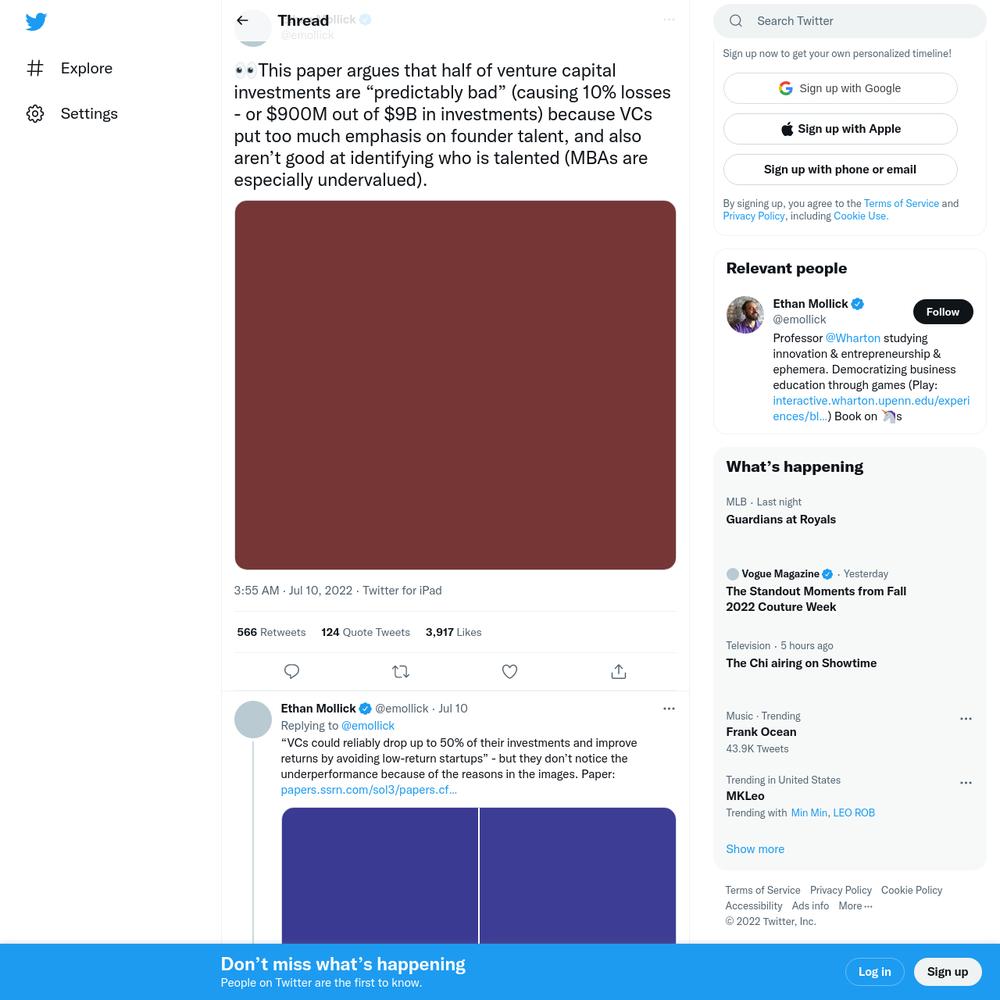Open options for Frank Ocean trend
1000x1000 pixels.
[966, 719]
